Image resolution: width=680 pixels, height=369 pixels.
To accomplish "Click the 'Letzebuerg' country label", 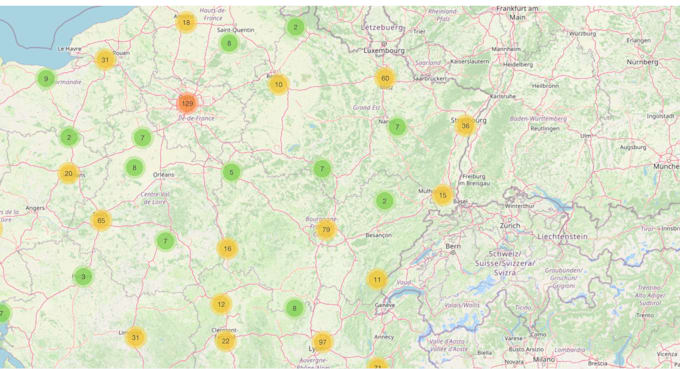I will point(382,27).
